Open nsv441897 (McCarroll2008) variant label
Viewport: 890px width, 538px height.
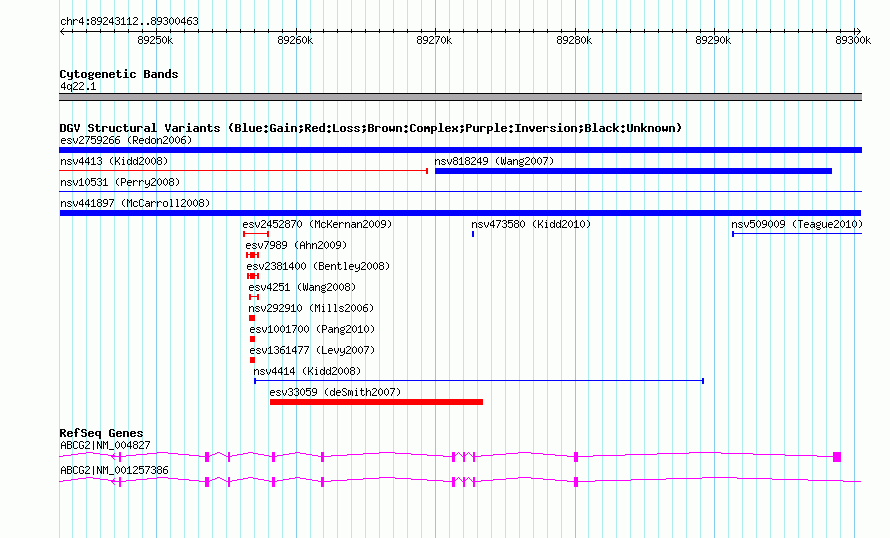coord(135,203)
